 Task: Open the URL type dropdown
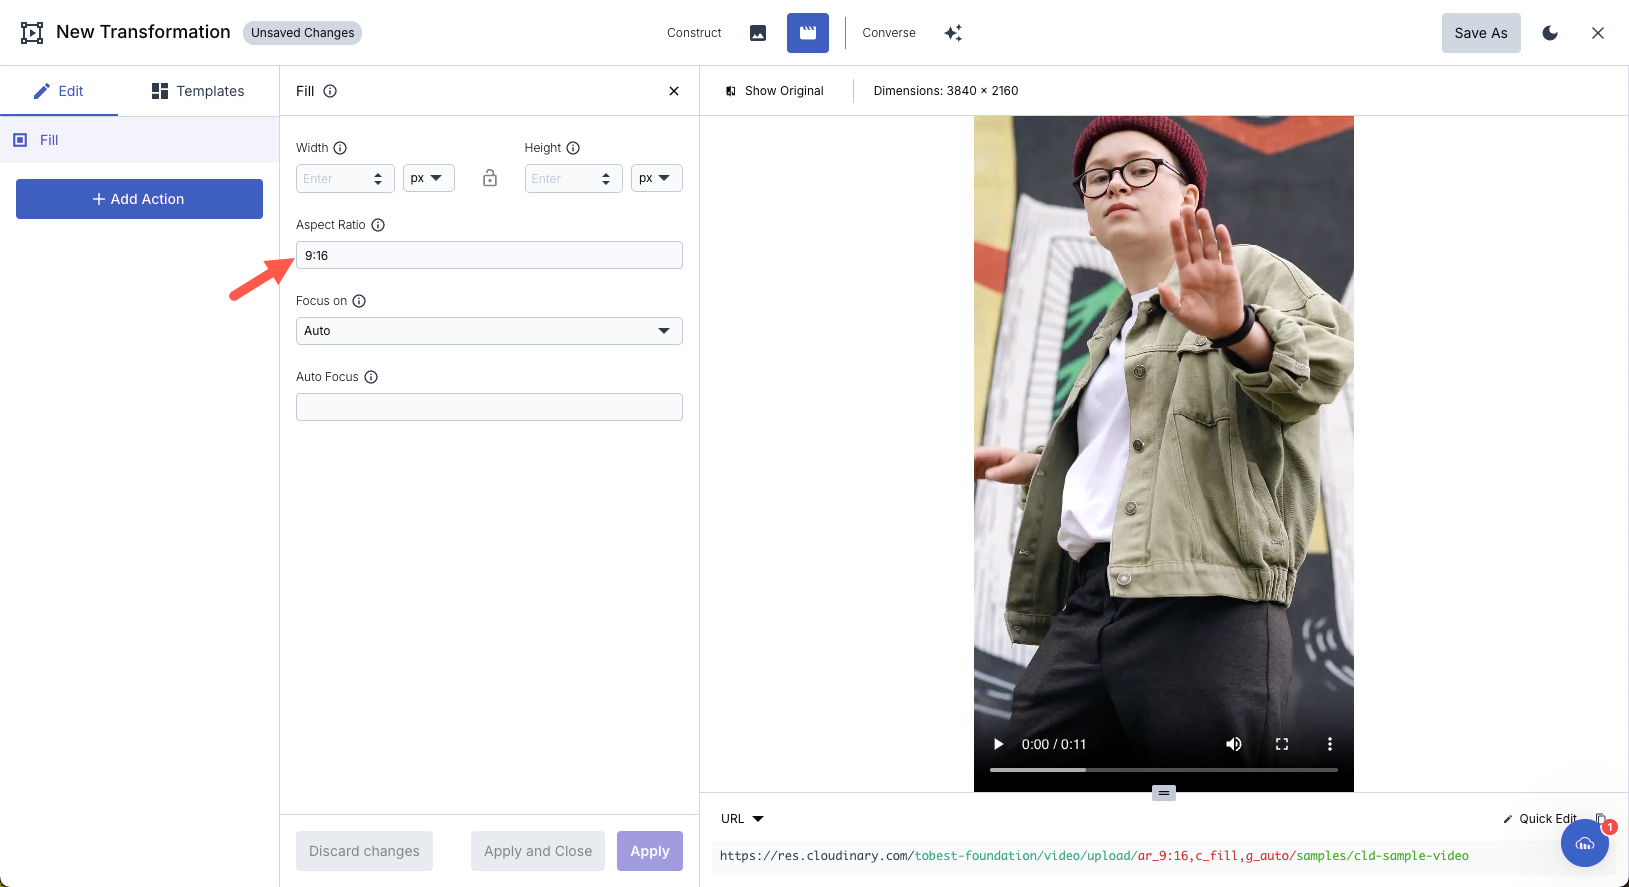[742, 819]
